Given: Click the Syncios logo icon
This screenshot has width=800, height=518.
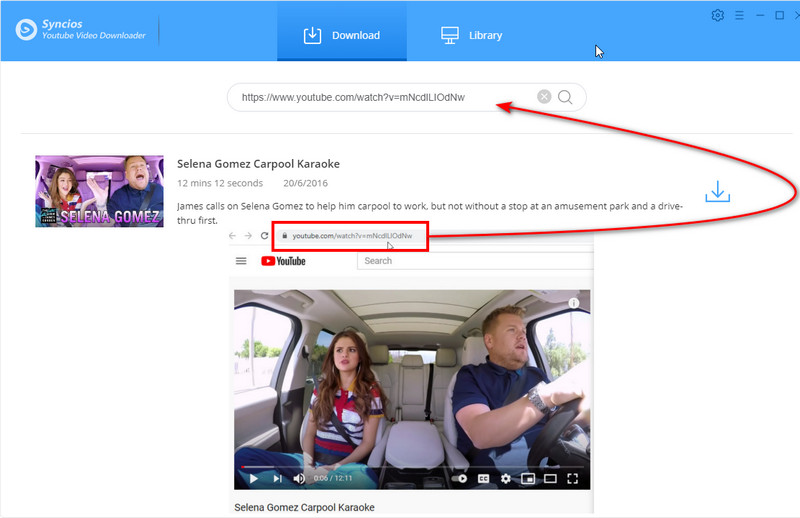Looking at the screenshot, I should (26, 30).
